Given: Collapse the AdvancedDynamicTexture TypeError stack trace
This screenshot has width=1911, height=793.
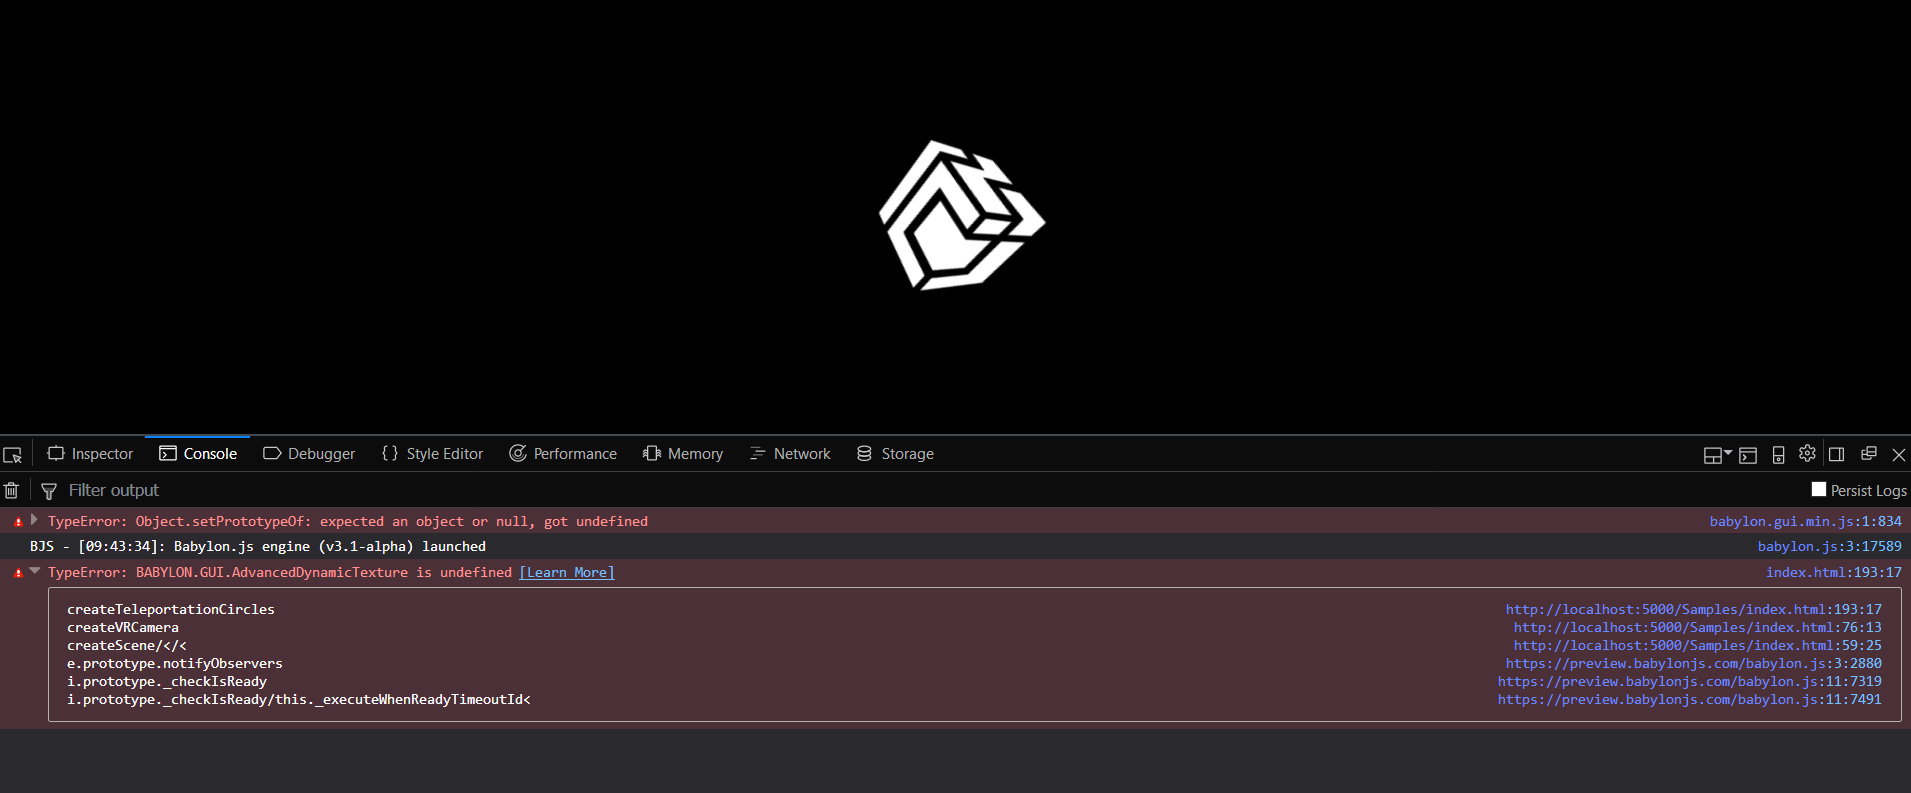Looking at the screenshot, I should click(x=34, y=571).
